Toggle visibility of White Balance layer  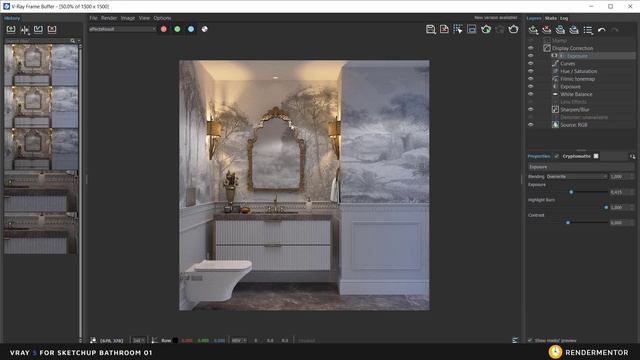[x=531, y=94]
